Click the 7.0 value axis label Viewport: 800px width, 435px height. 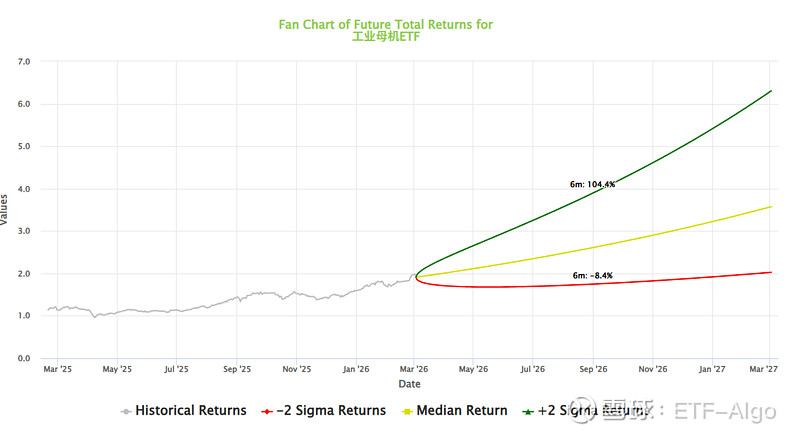click(24, 62)
